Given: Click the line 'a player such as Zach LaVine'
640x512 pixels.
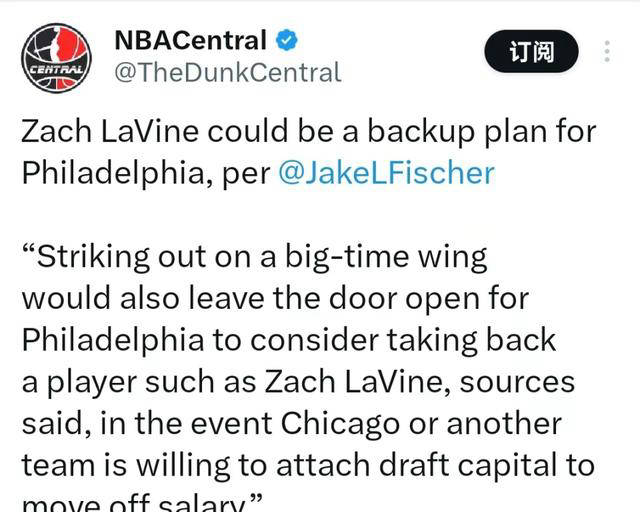Looking at the screenshot, I should pos(298,383).
